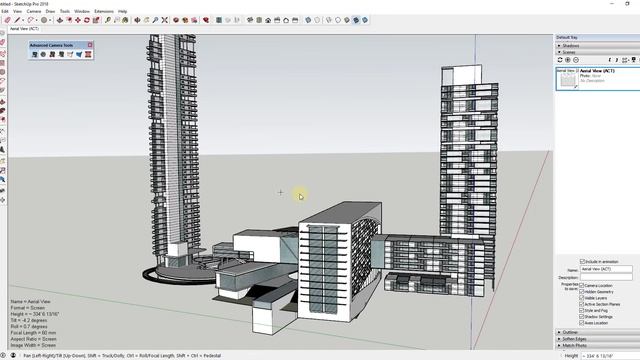The height and width of the screenshot is (360, 640).
Task: Select the Pan hand tool
Action: tap(146, 20)
